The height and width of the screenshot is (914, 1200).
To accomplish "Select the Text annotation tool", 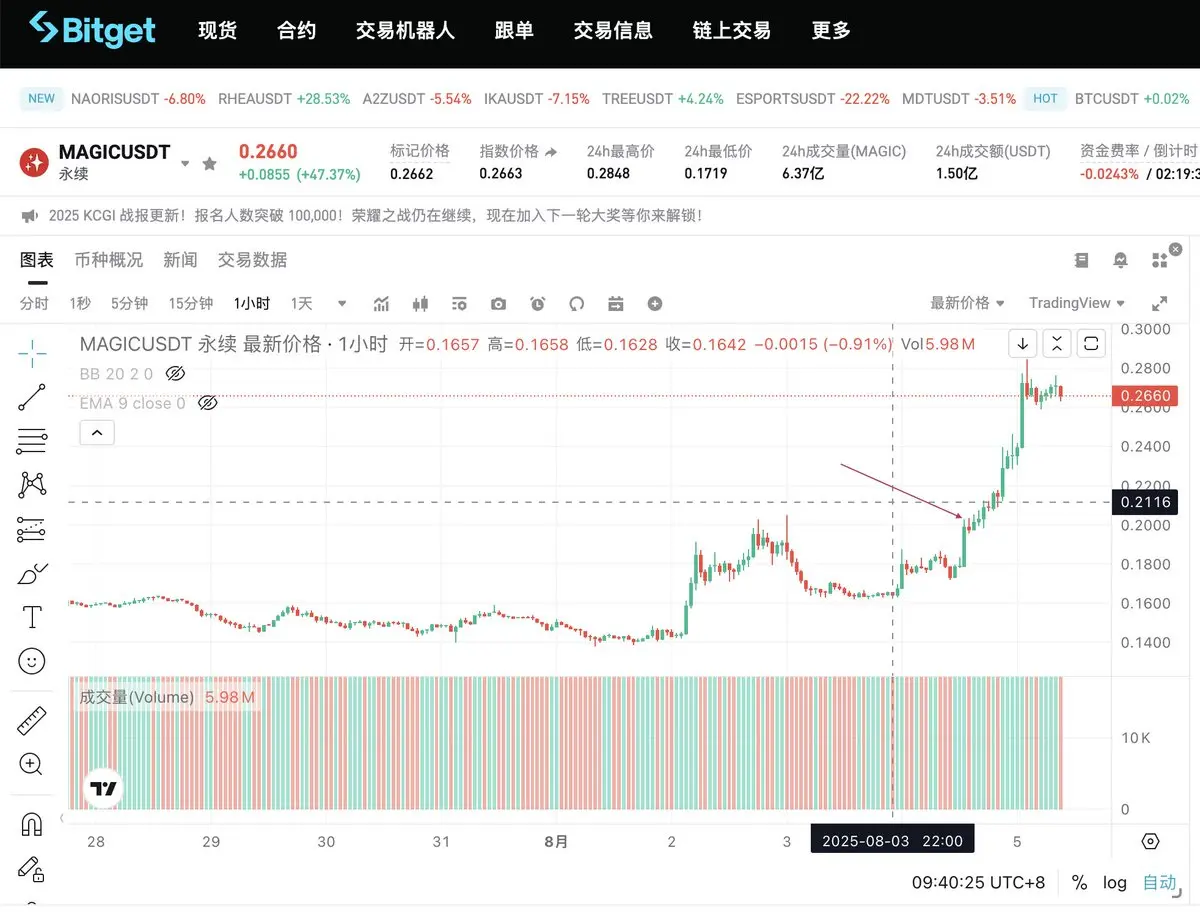I will pos(32,617).
